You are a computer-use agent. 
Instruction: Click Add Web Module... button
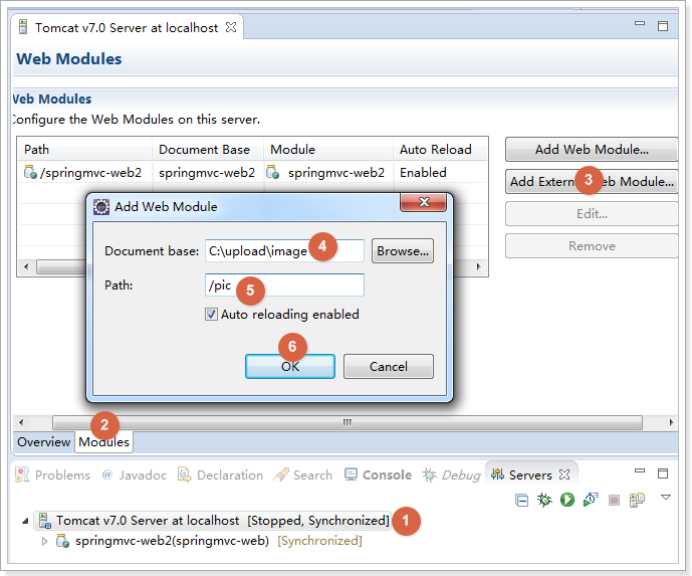pos(591,150)
